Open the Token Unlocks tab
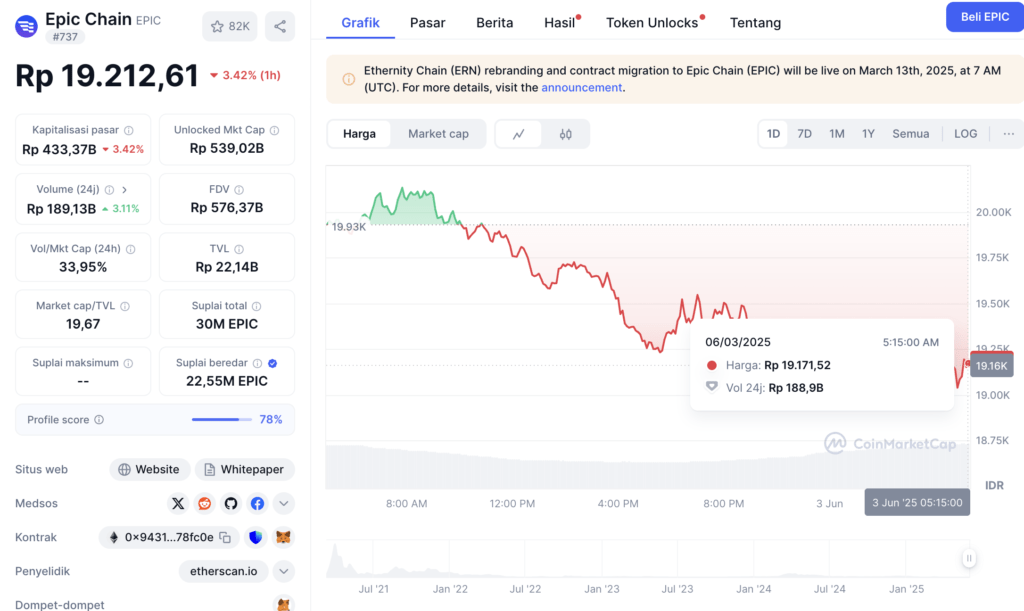The image size is (1024, 611). 654,23
